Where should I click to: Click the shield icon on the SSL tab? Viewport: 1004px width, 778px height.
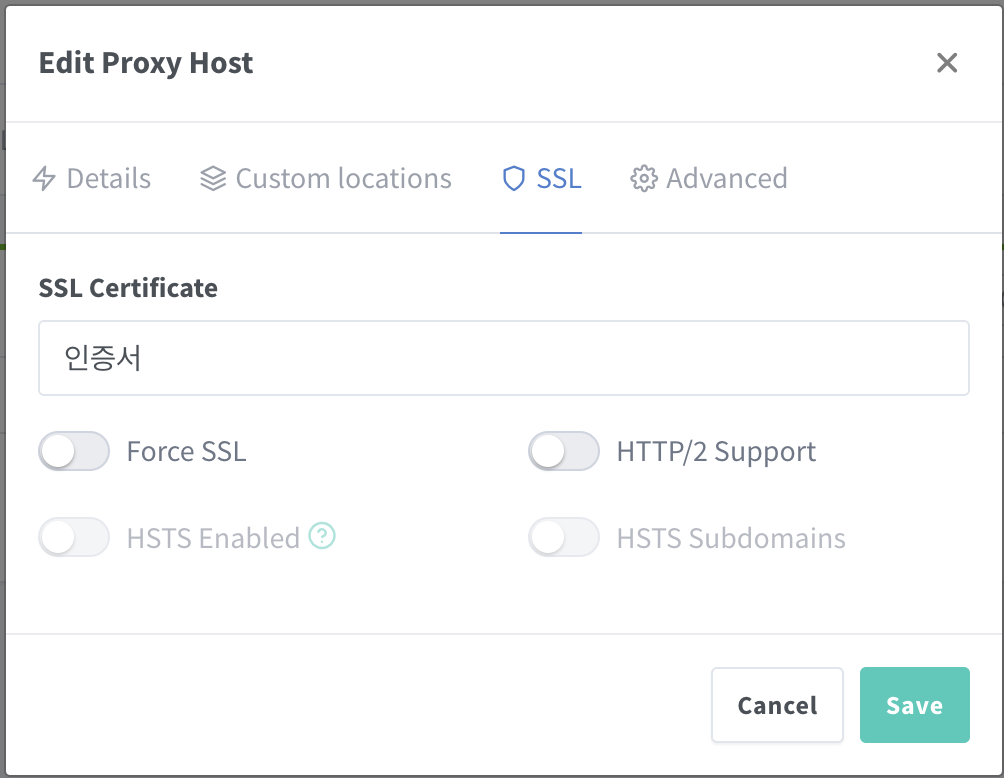pos(513,179)
